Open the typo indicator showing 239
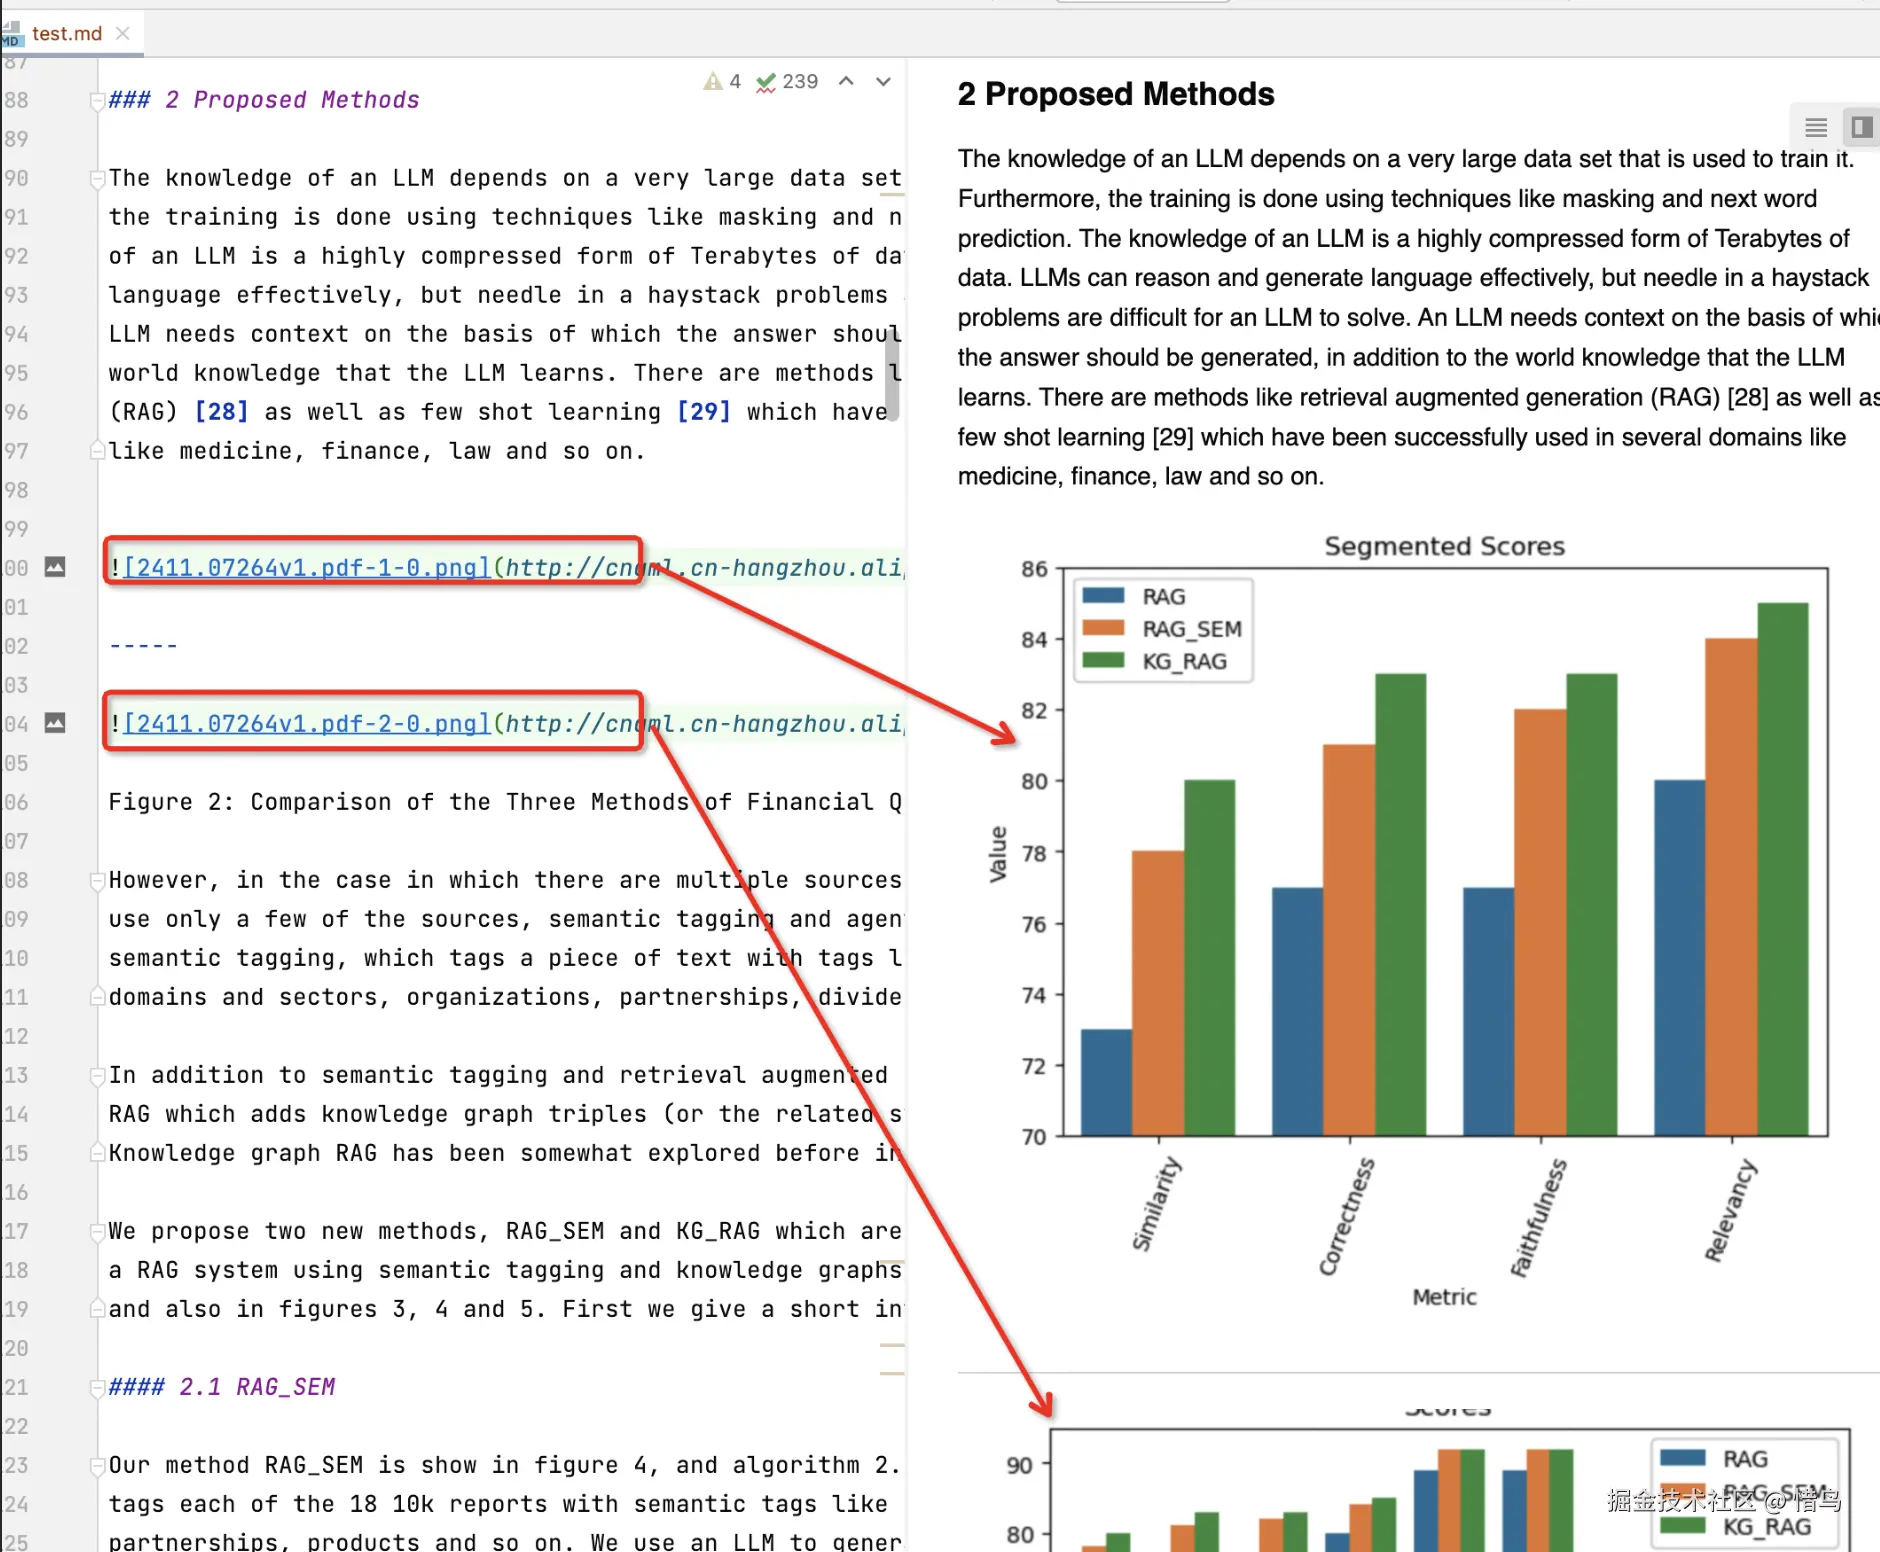This screenshot has height=1552, width=1880. [787, 81]
